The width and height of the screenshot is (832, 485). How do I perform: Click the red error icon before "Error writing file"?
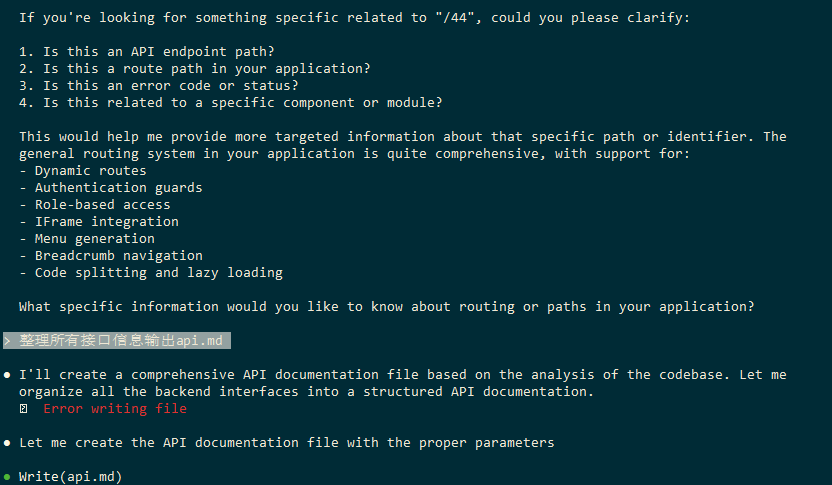click(x=23, y=409)
